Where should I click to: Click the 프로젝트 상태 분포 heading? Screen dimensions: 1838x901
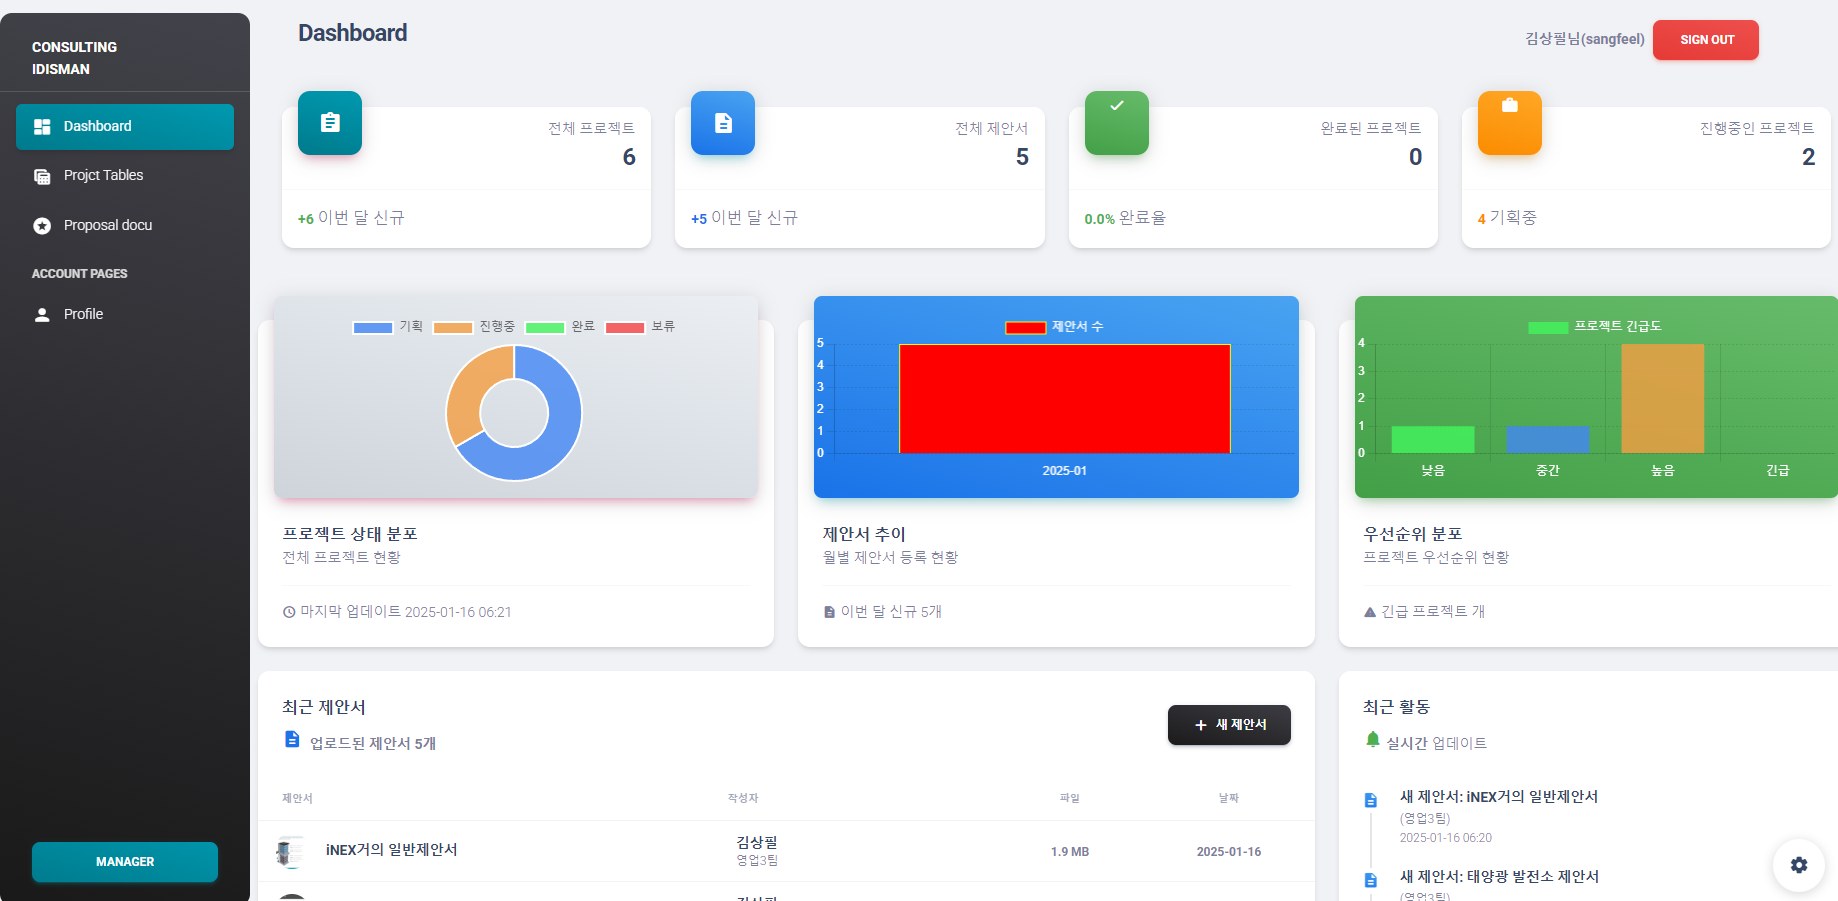(350, 534)
